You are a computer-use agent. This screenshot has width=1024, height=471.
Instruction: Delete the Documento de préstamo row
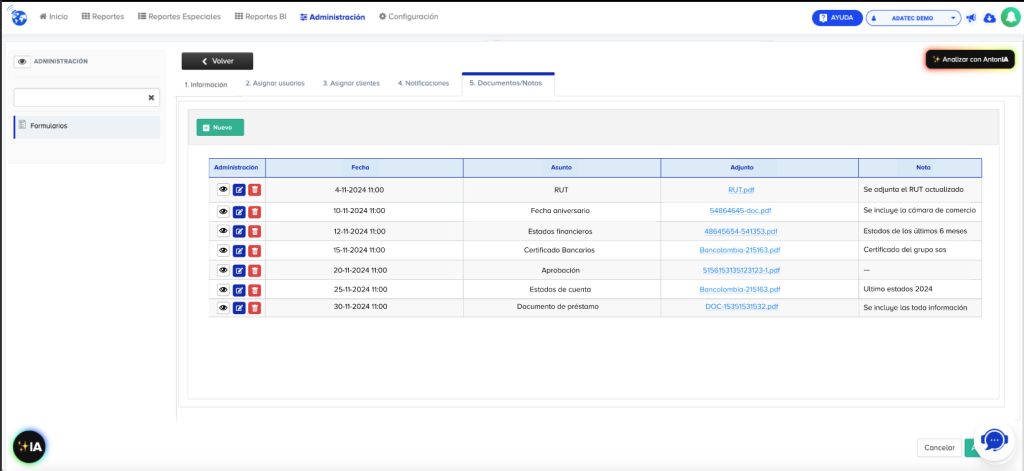pyautogui.click(x=255, y=308)
